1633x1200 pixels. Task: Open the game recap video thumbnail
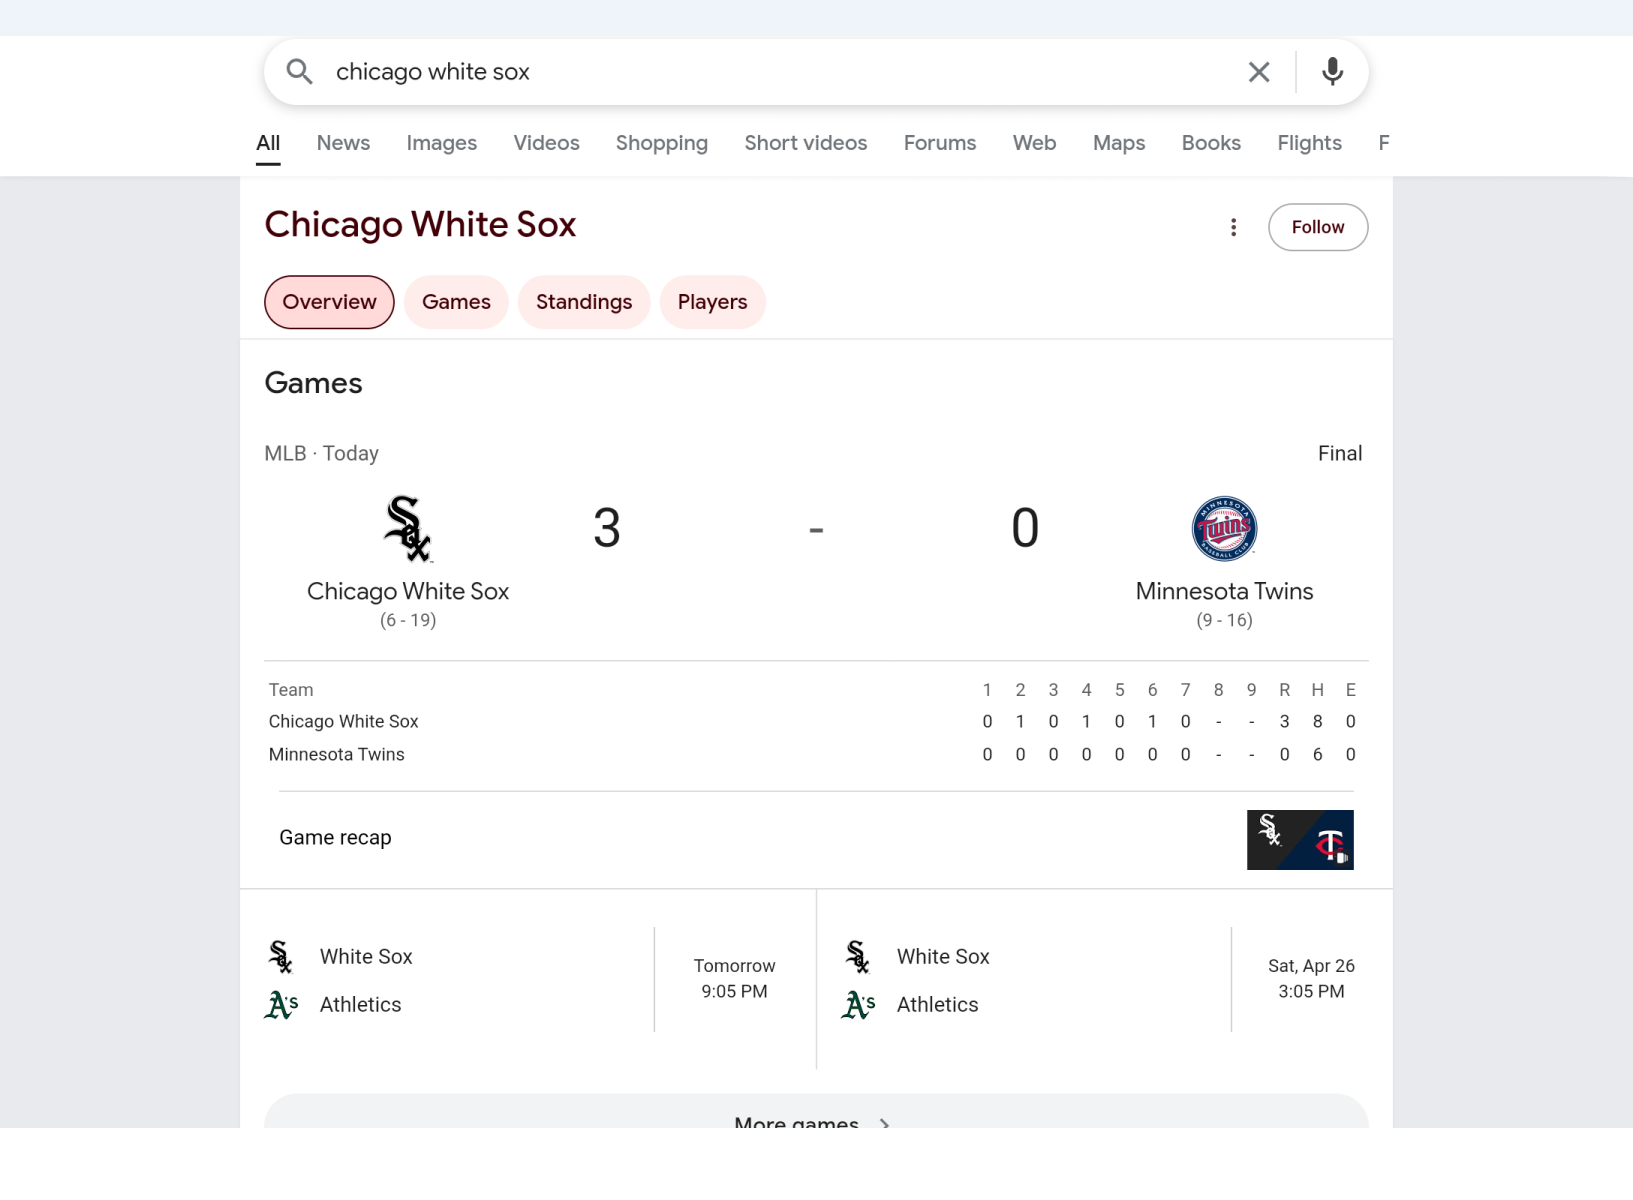point(1299,840)
